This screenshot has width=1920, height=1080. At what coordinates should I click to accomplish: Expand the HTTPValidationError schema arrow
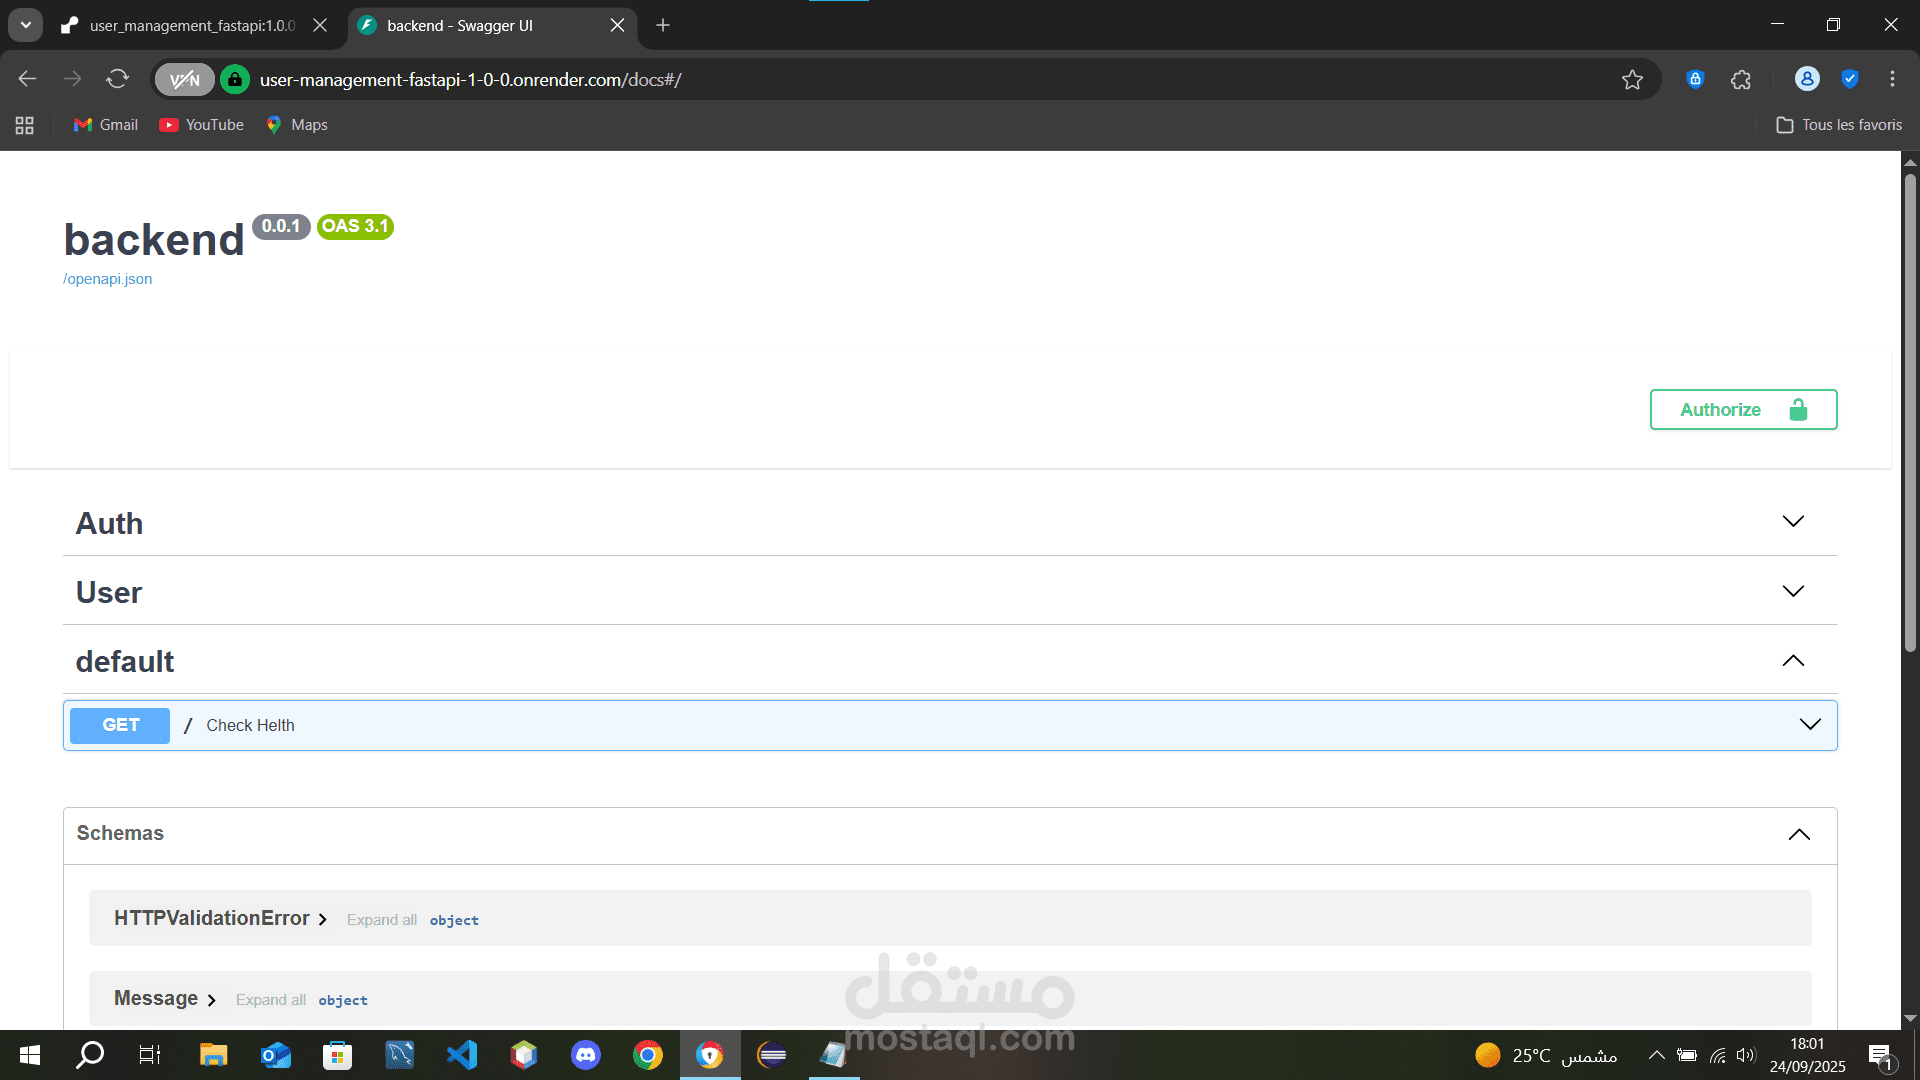[322, 920]
